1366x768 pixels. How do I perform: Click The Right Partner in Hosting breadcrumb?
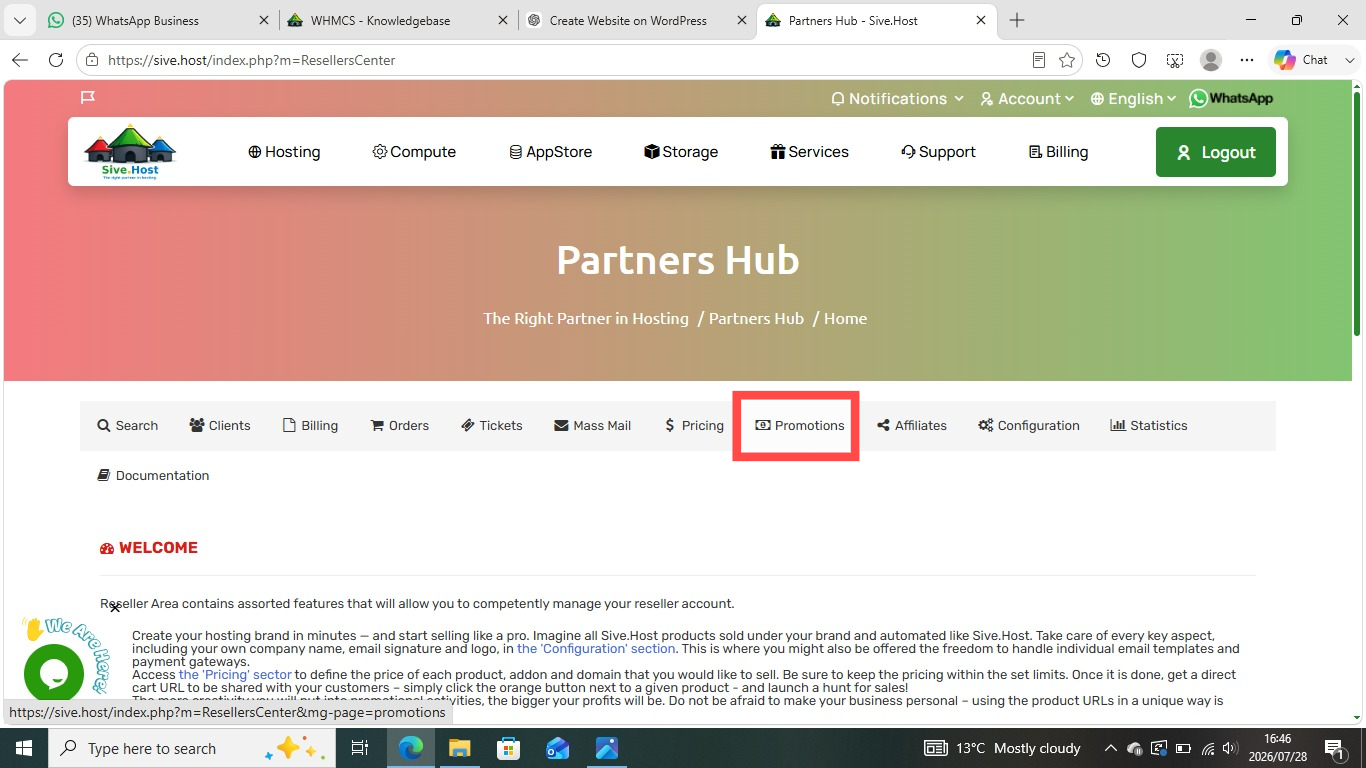[586, 318]
